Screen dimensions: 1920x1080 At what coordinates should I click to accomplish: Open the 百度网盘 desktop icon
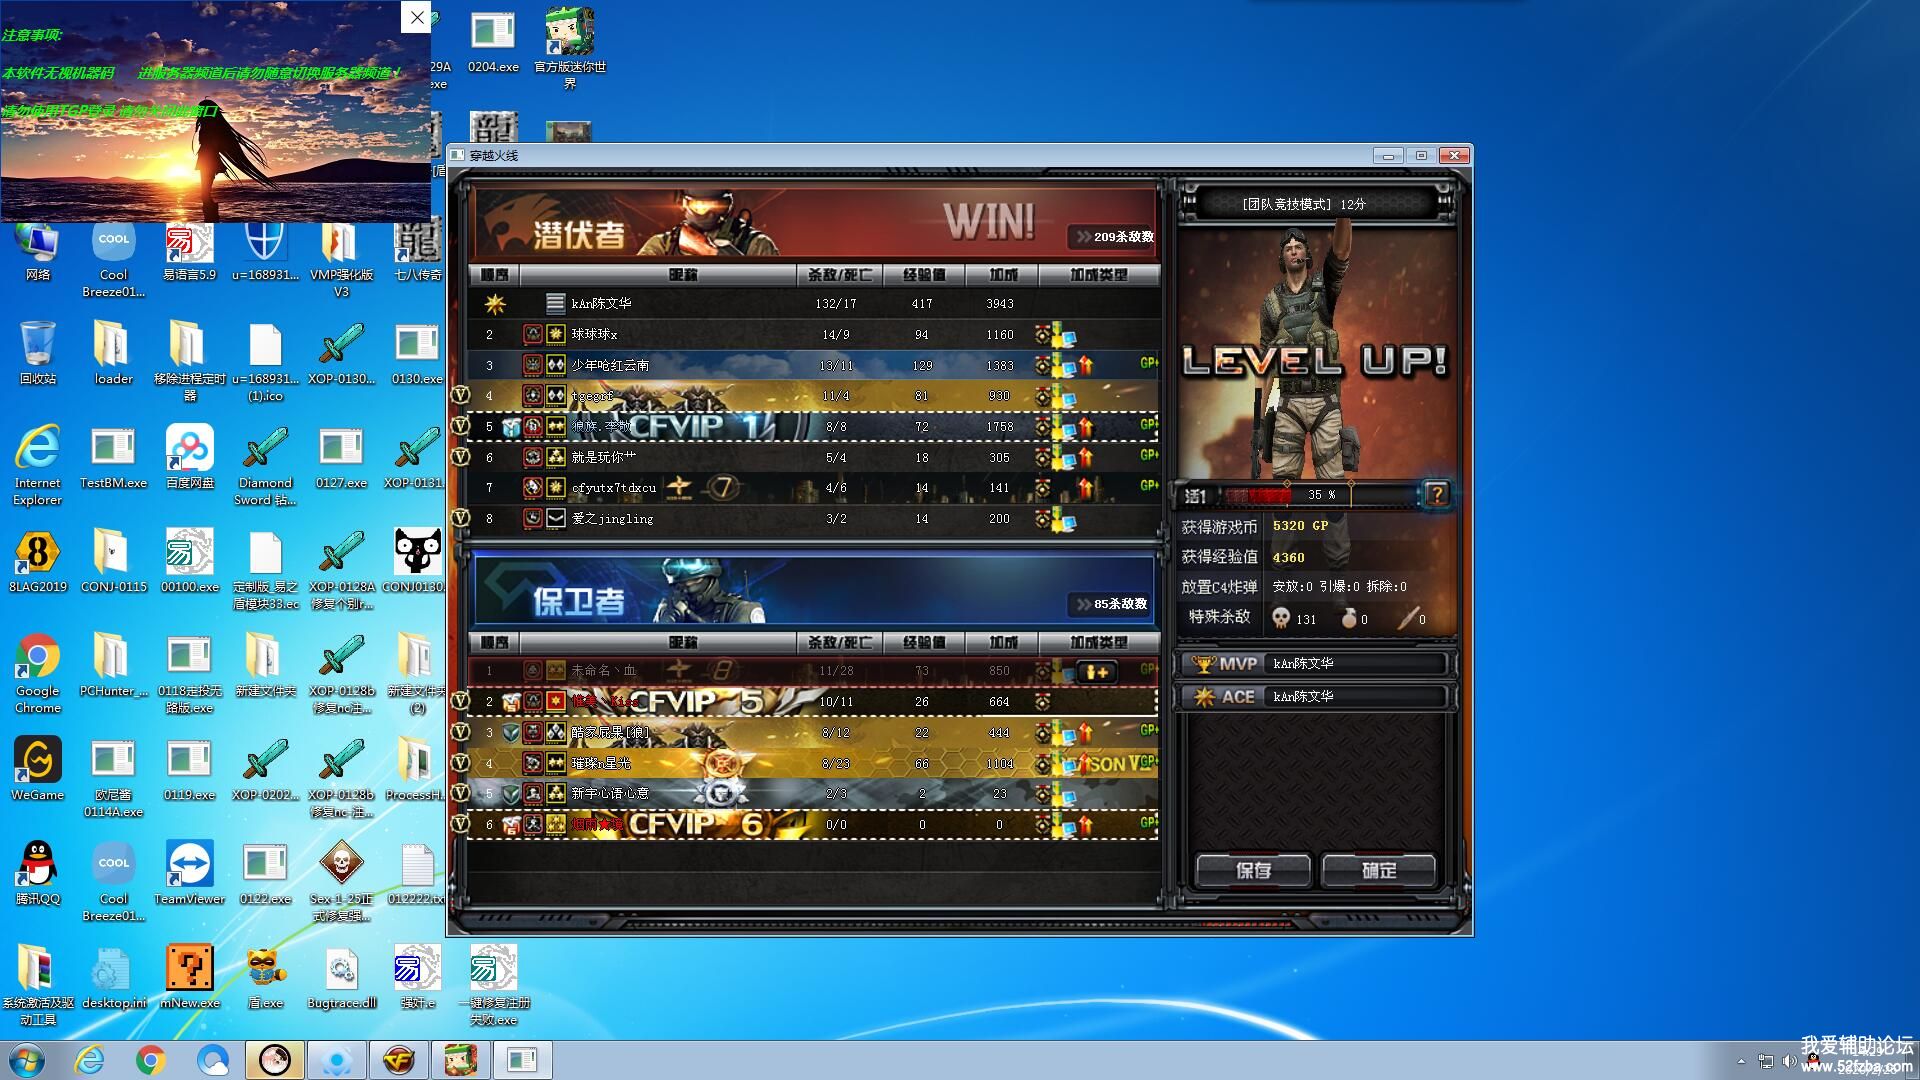[x=189, y=457]
